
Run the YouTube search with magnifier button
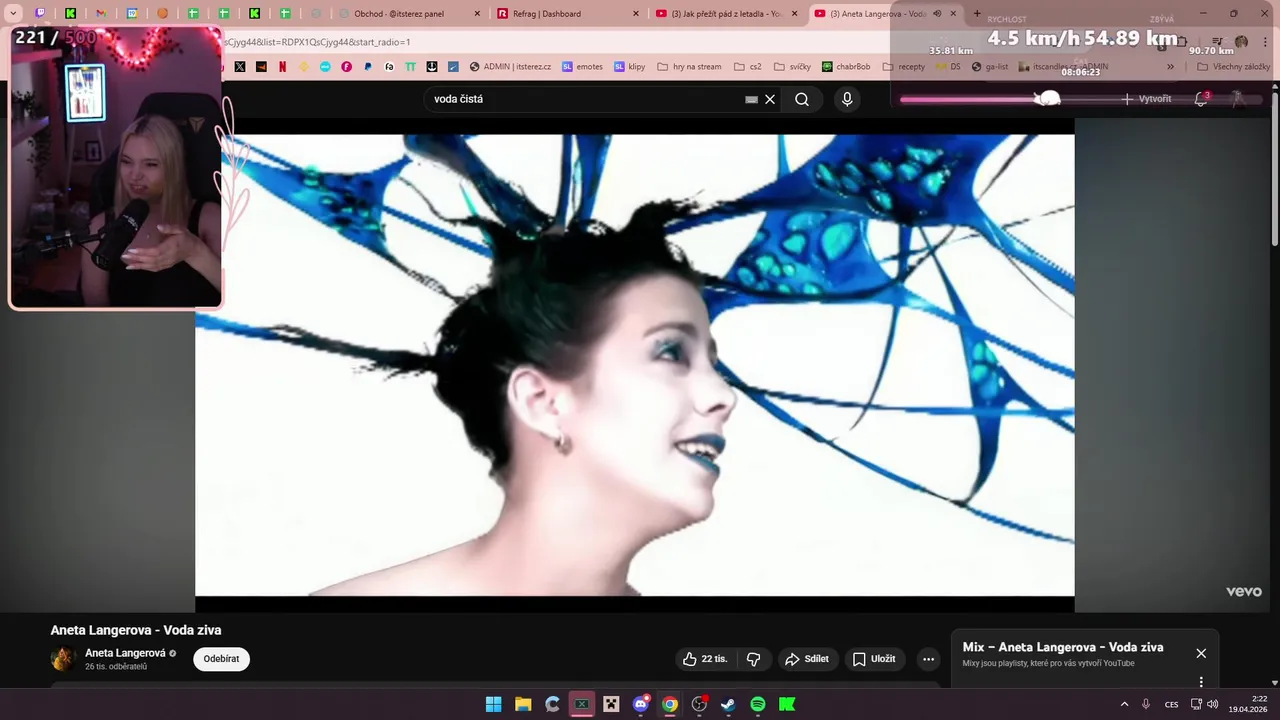802,99
